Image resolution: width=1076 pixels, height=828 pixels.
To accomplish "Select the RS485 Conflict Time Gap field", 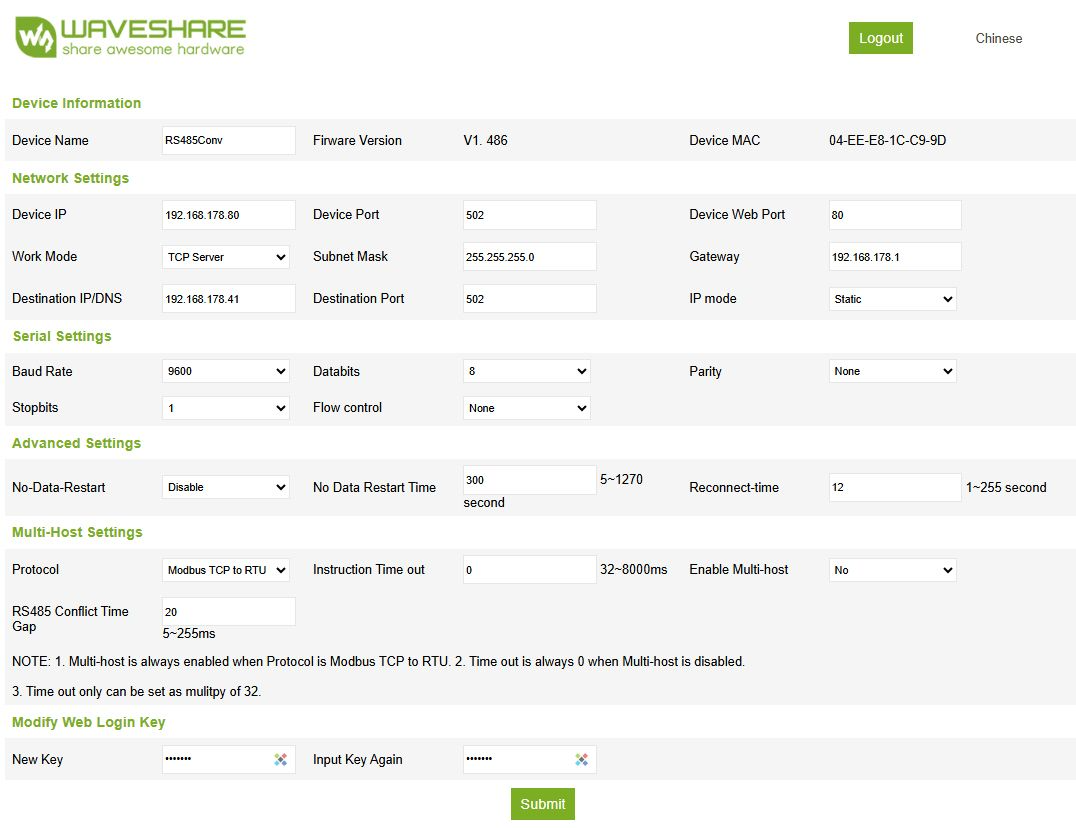I will [228, 611].
